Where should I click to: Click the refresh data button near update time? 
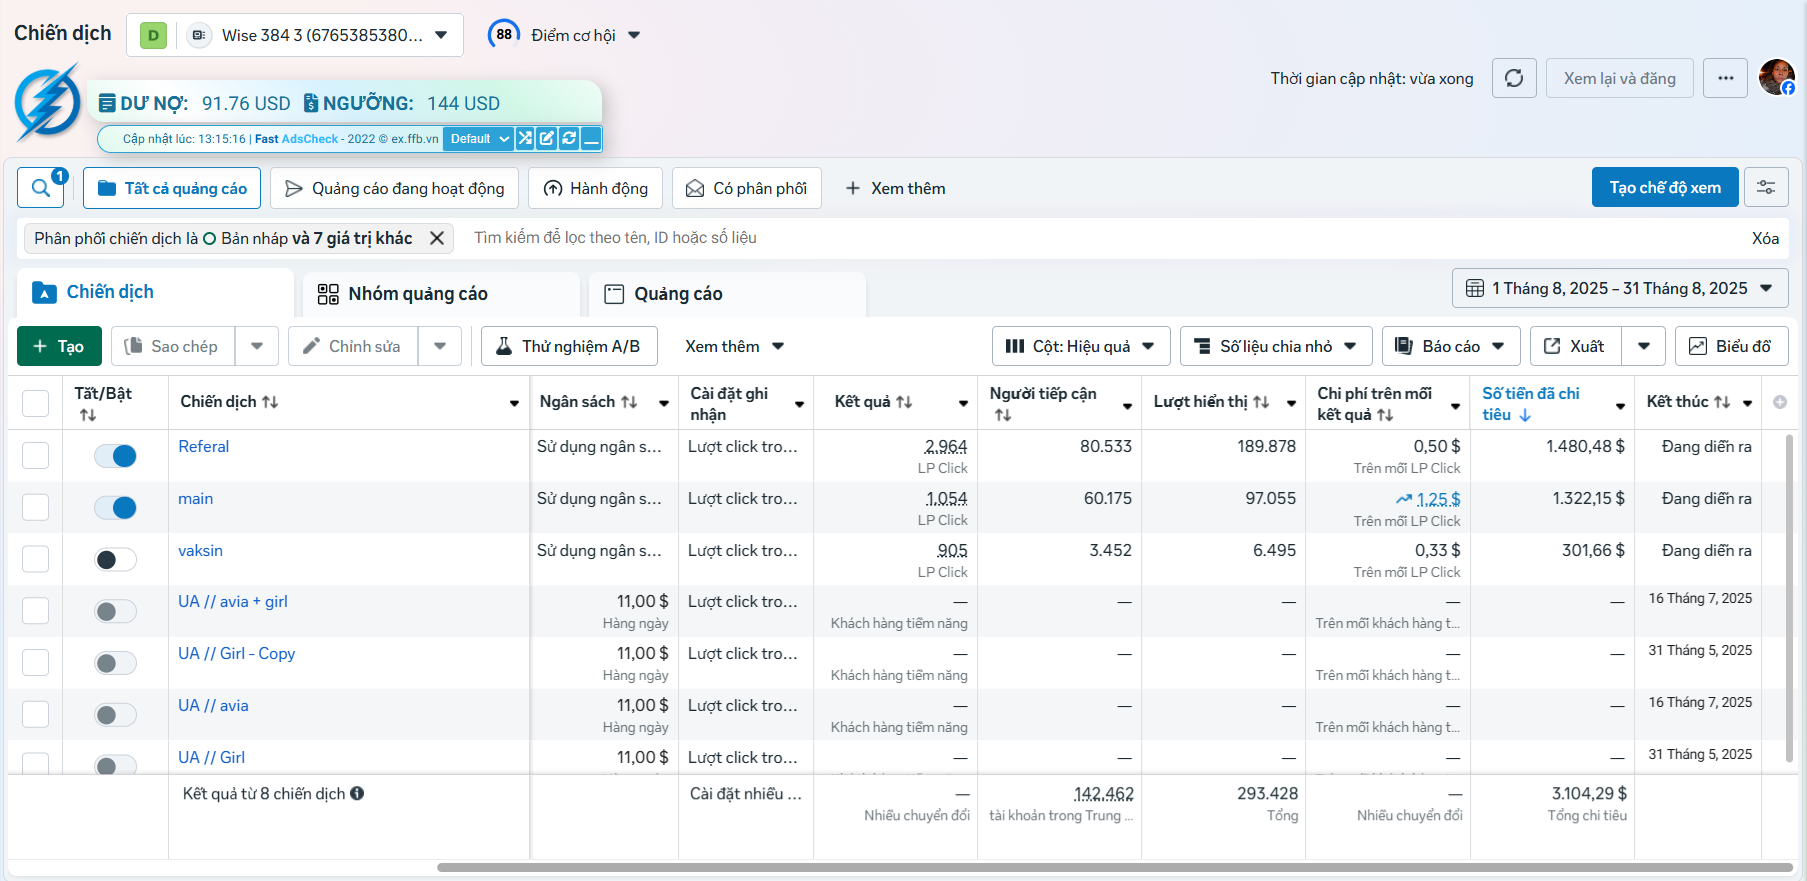(x=1514, y=78)
